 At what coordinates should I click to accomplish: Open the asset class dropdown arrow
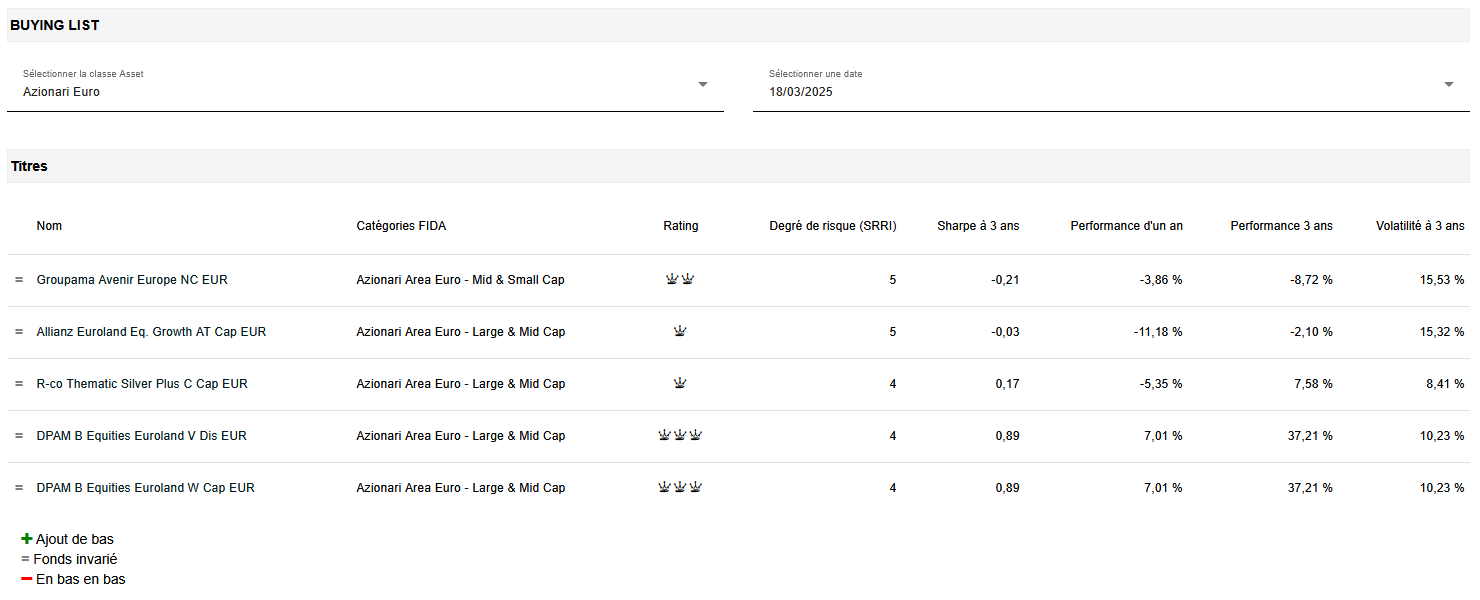(x=703, y=84)
